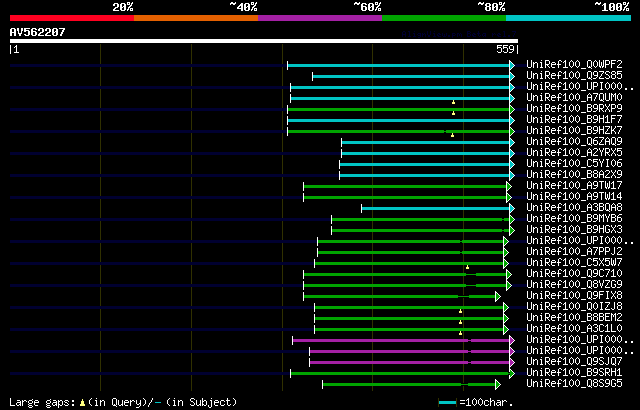This screenshot has height=410, width=640.
Task: Click the green arrowhead on the B9MYB6 row
Action: coord(512,219)
